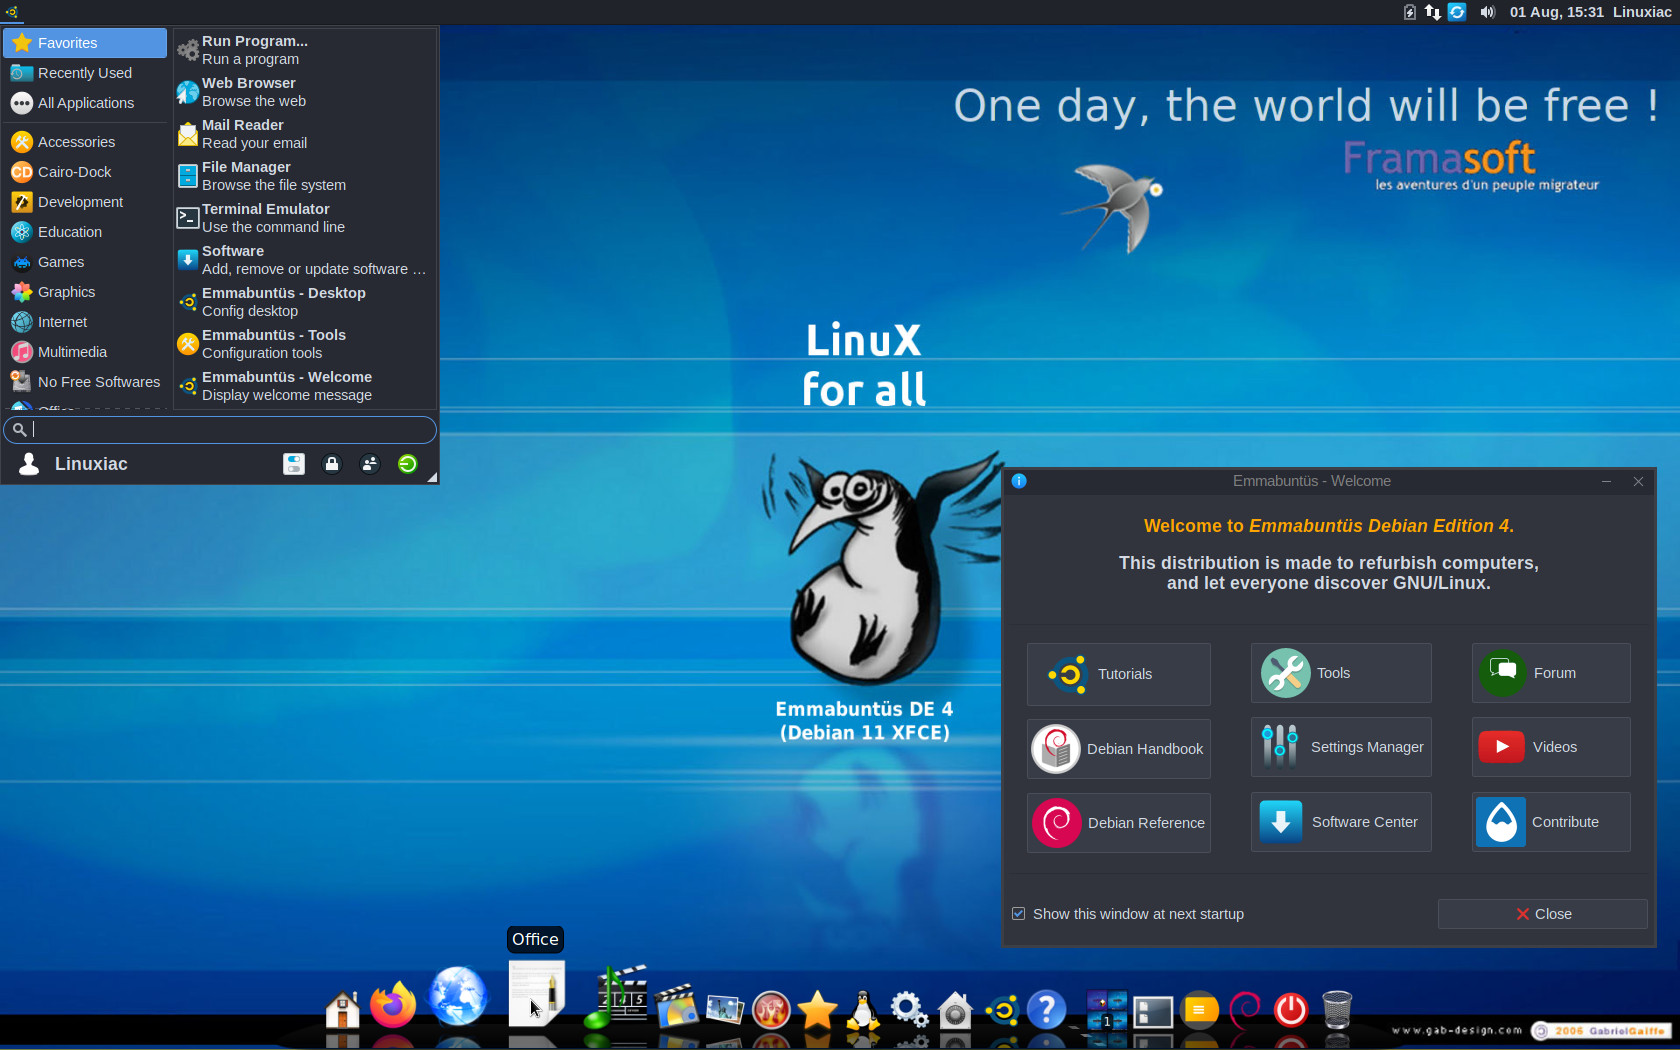Open the gears settings dock icon
Screen dimensions: 1680x1050
(x=909, y=1010)
